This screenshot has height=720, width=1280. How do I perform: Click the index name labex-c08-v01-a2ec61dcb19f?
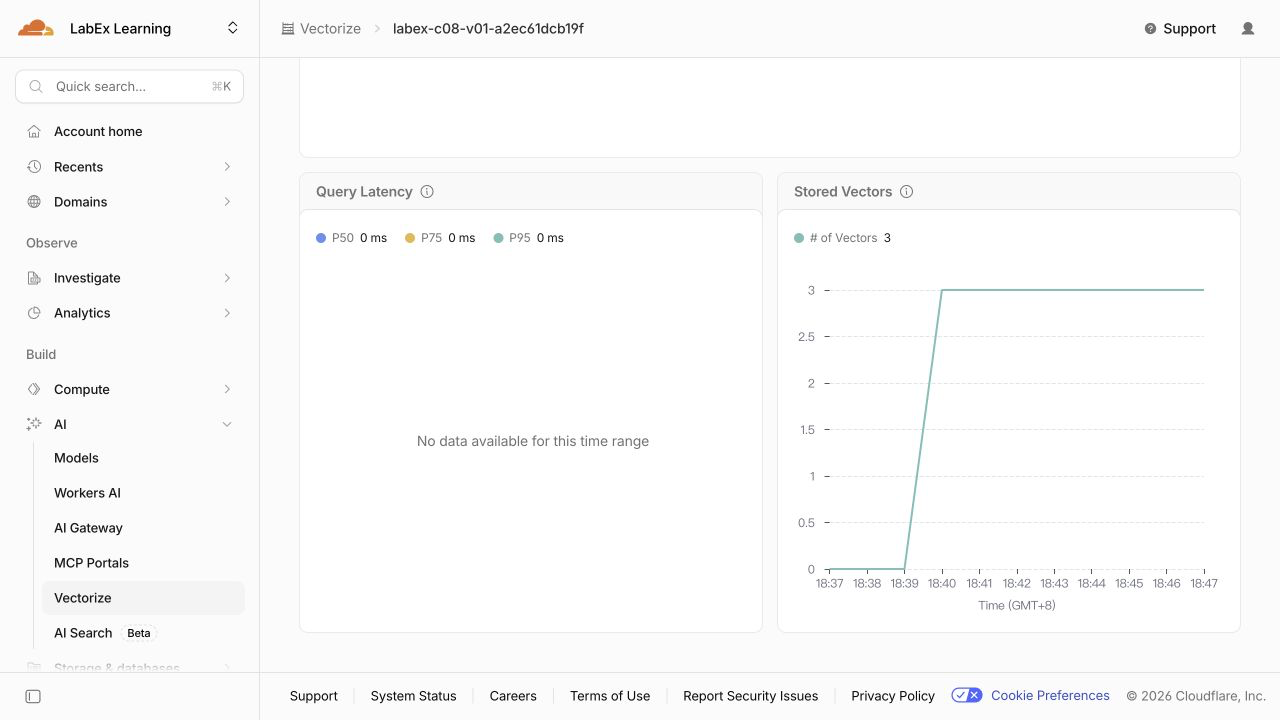pyautogui.click(x=488, y=29)
